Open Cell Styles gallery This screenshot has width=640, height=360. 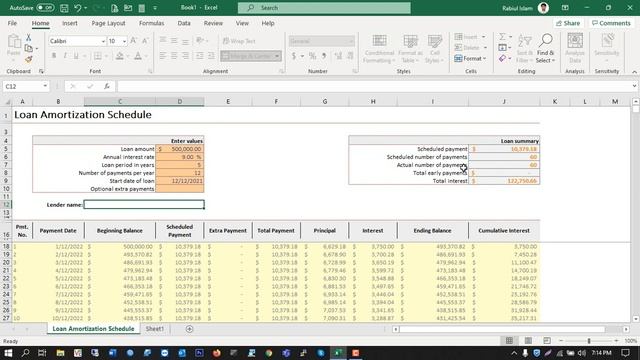coord(435,49)
